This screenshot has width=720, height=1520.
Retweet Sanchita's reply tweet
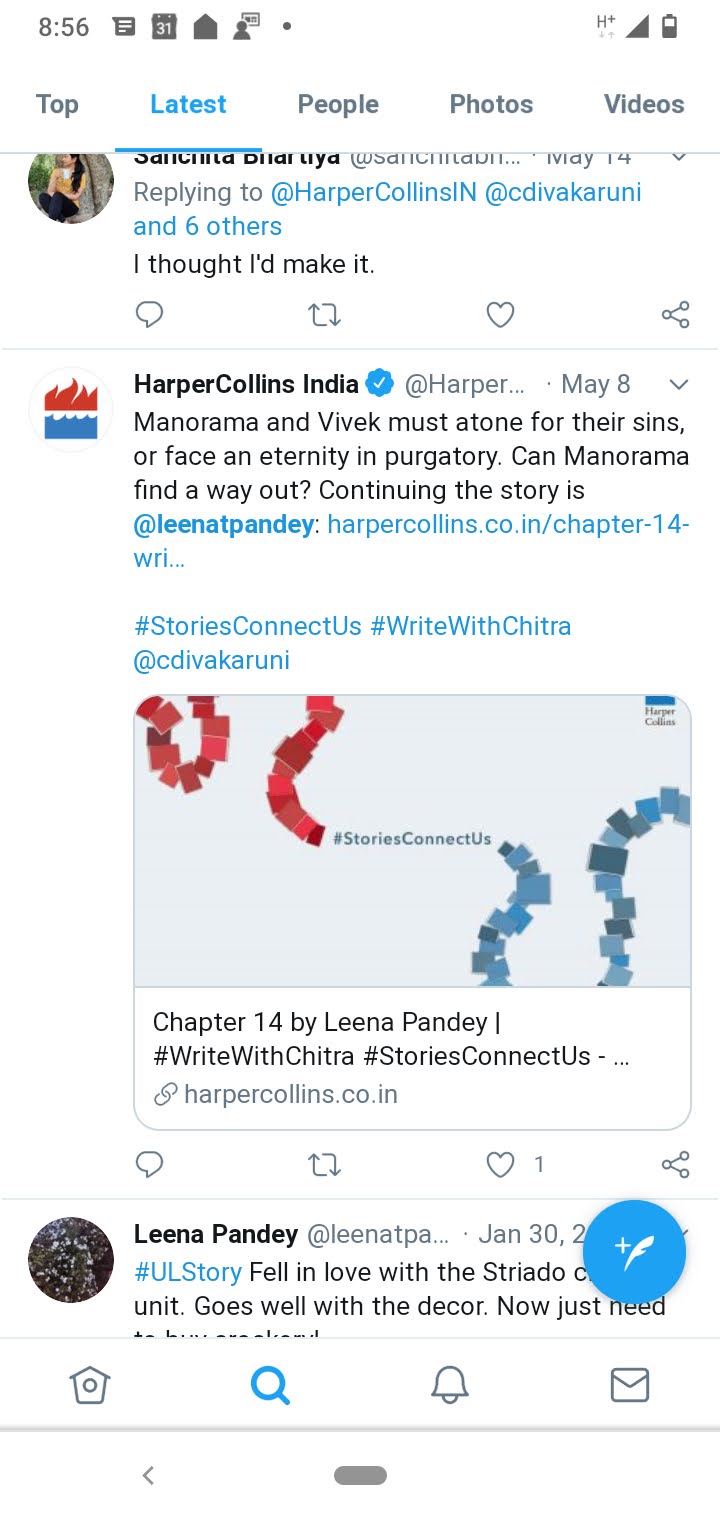[324, 315]
